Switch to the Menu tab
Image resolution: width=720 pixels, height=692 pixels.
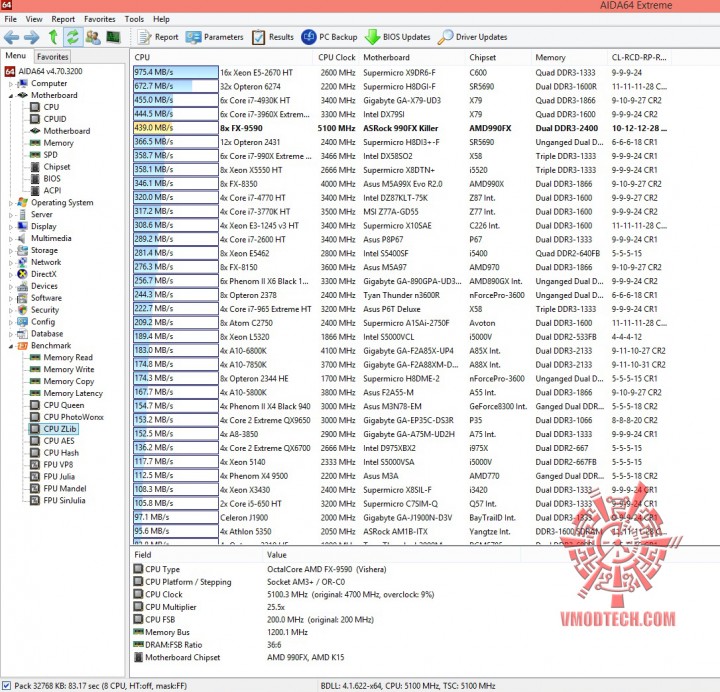point(16,56)
